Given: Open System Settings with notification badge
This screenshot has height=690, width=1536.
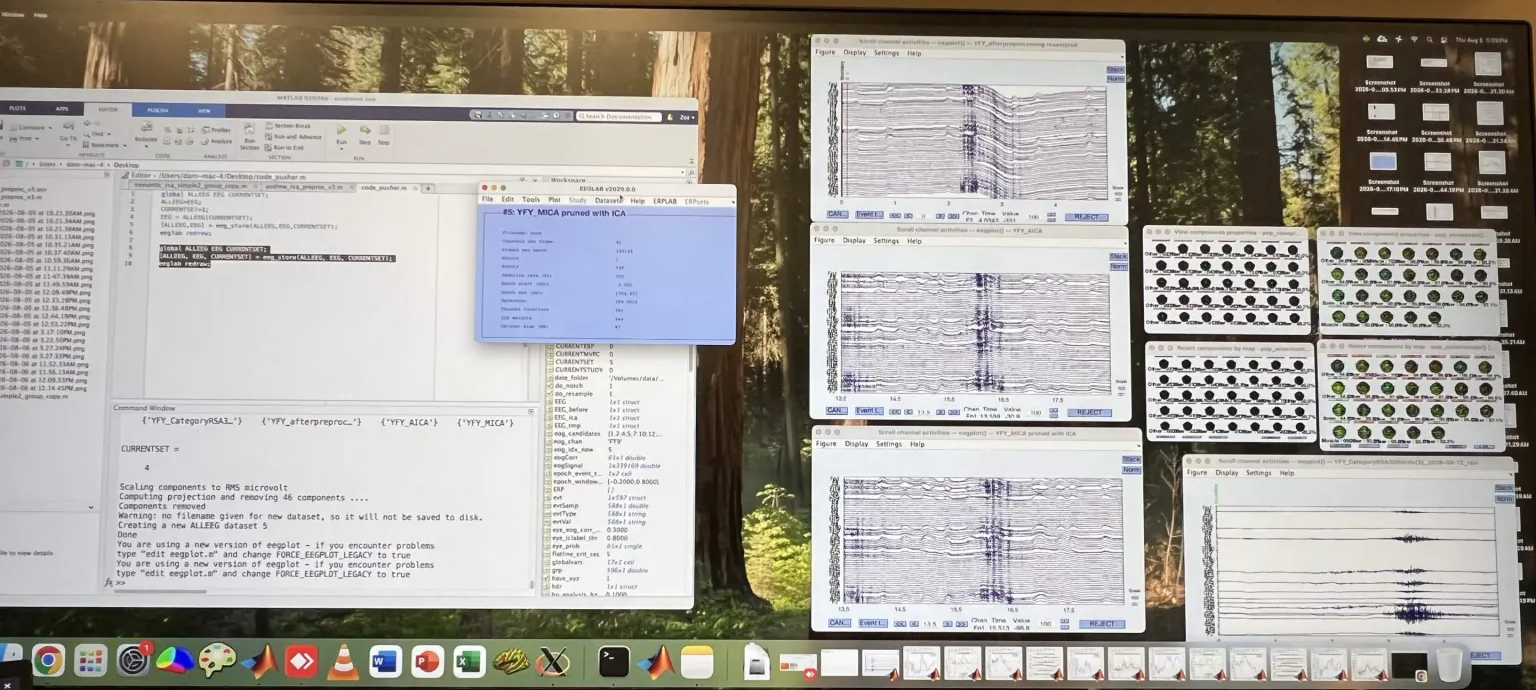Looking at the screenshot, I should coord(133,660).
